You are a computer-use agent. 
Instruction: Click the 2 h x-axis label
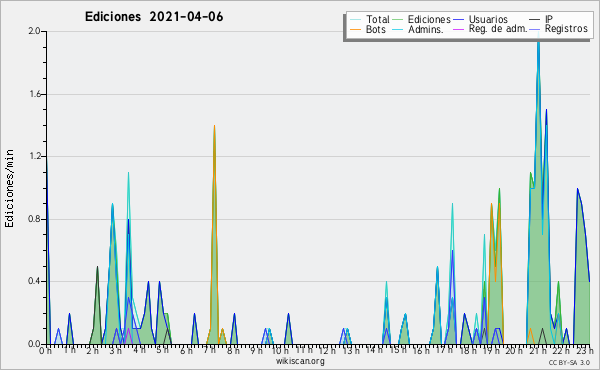(92, 350)
